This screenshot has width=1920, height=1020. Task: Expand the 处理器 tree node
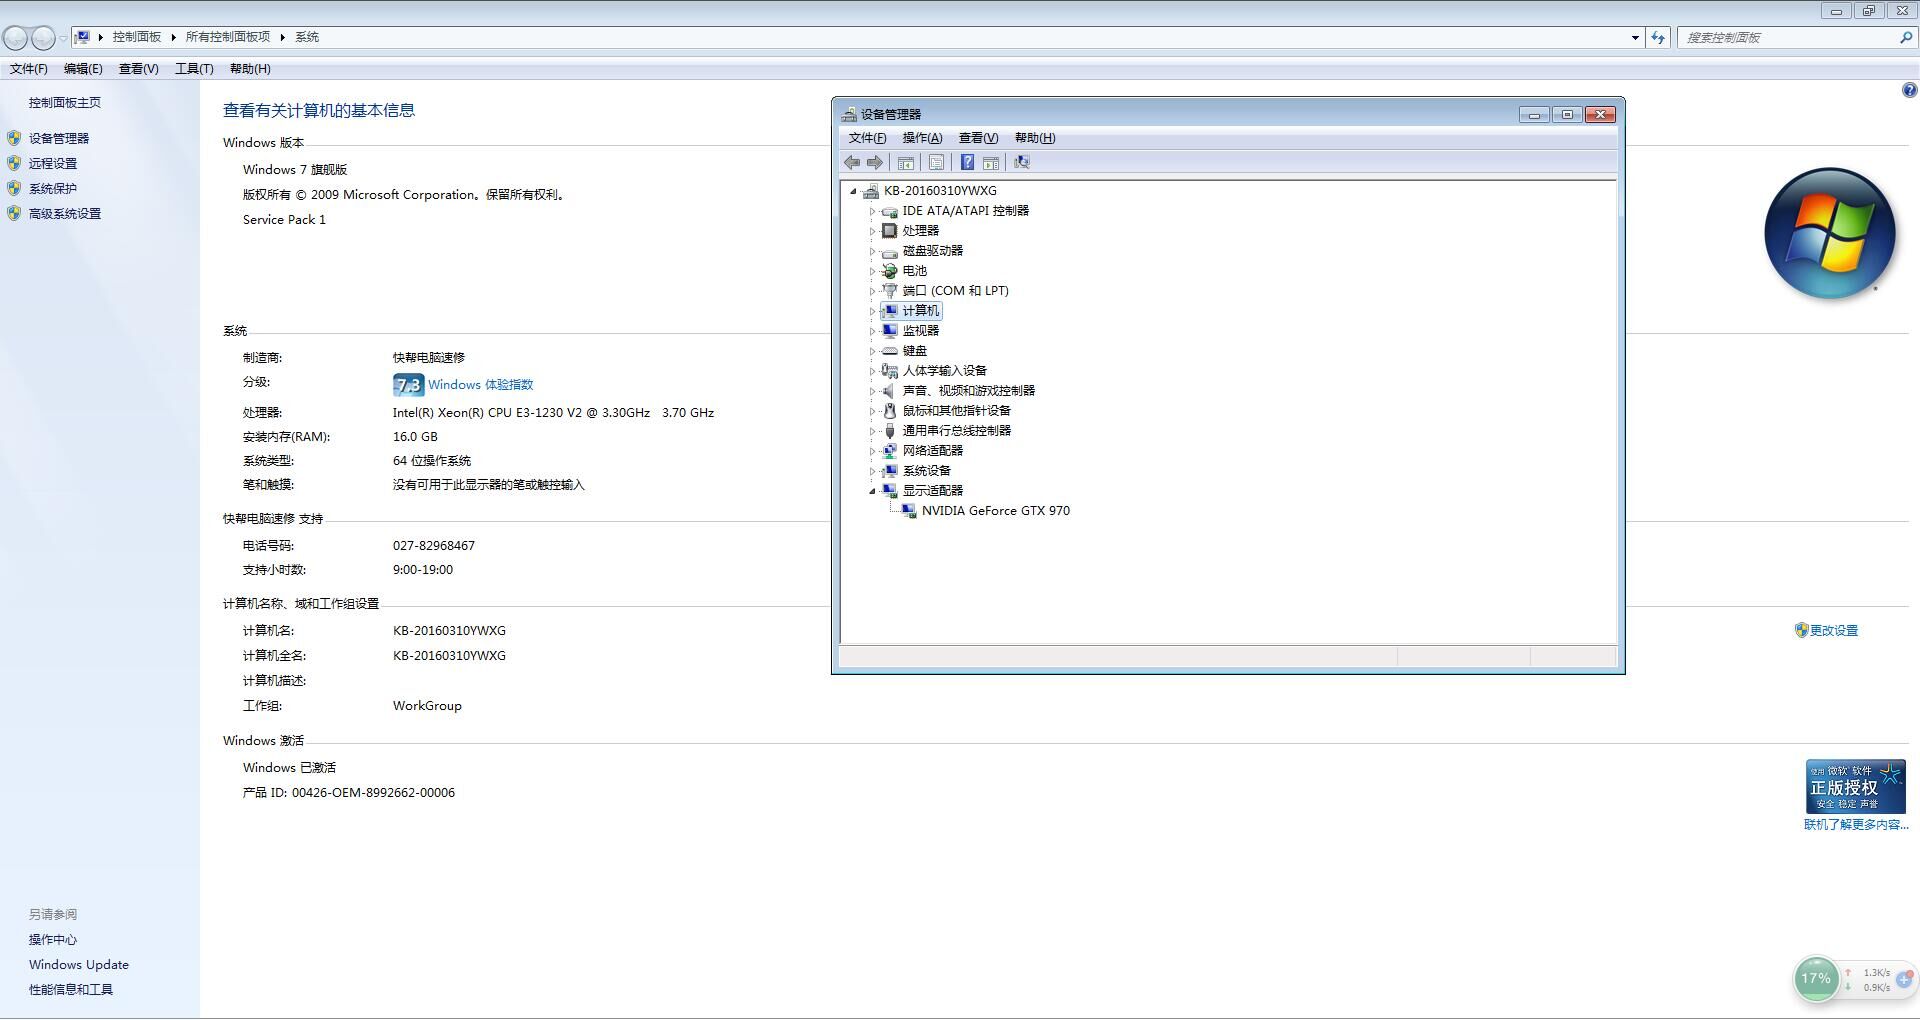coord(872,231)
